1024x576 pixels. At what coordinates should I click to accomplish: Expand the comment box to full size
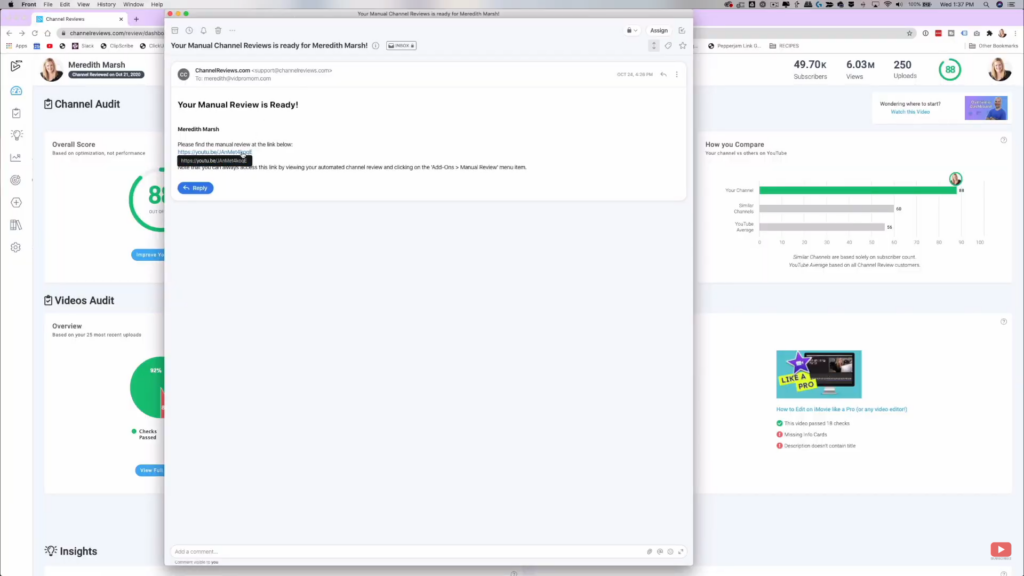point(680,552)
